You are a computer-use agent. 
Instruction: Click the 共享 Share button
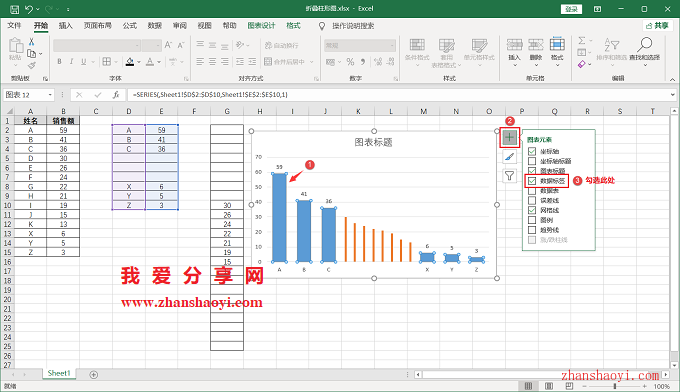(x=657, y=26)
